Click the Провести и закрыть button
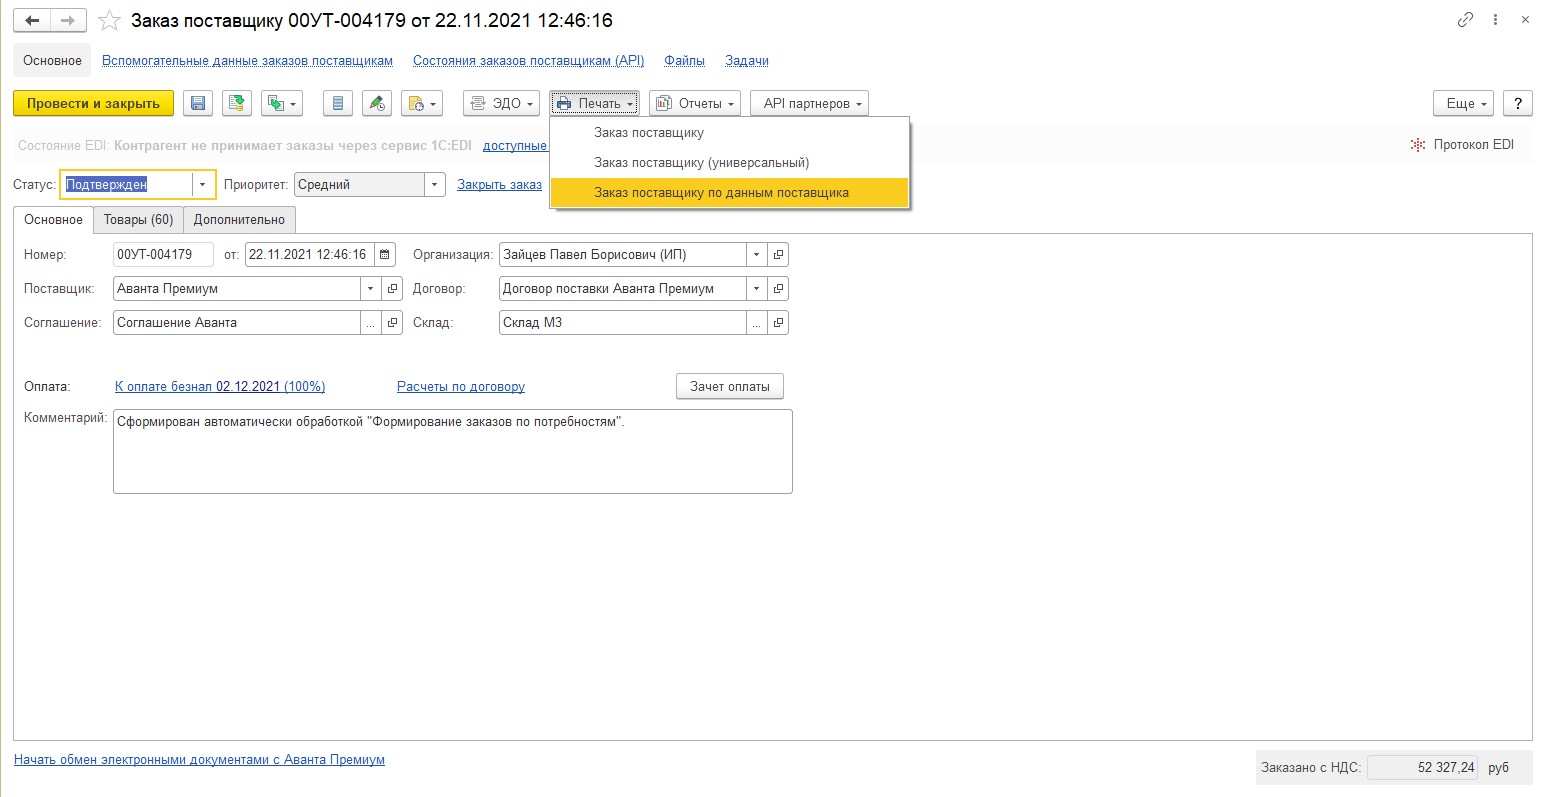The height and width of the screenshot is (797, 1551). [93, 104]
